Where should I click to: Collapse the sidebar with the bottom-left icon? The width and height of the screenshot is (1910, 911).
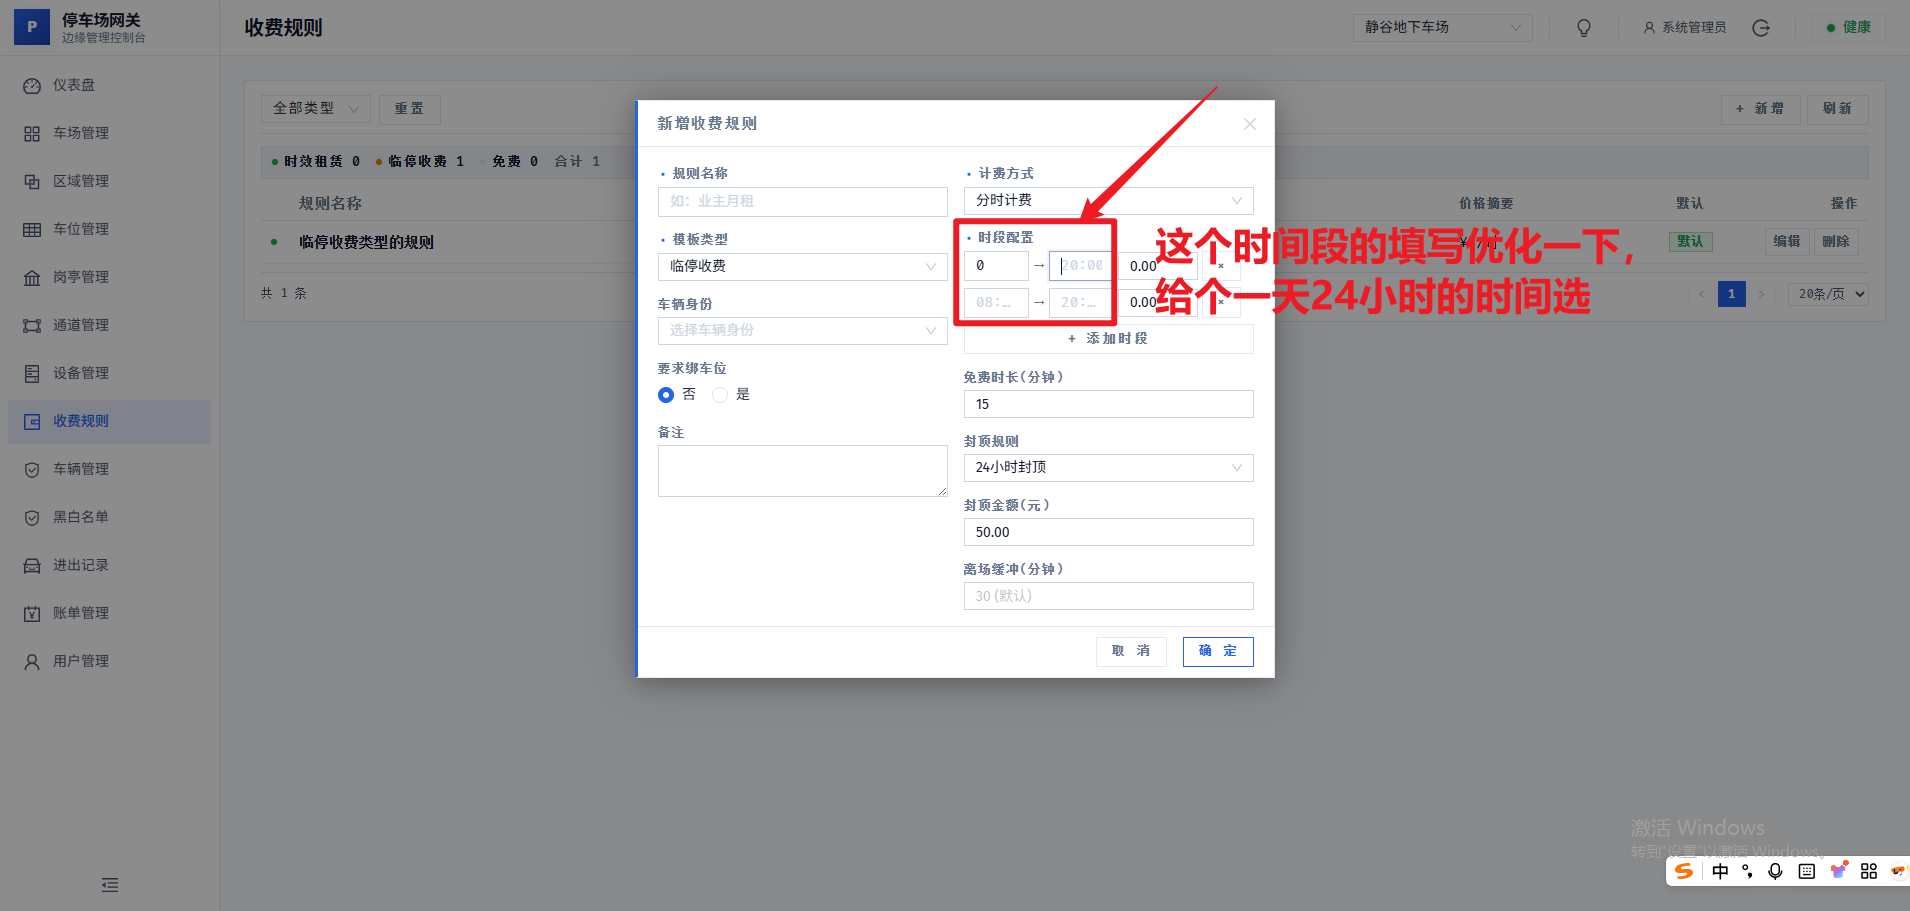click(x=108, y=885)
